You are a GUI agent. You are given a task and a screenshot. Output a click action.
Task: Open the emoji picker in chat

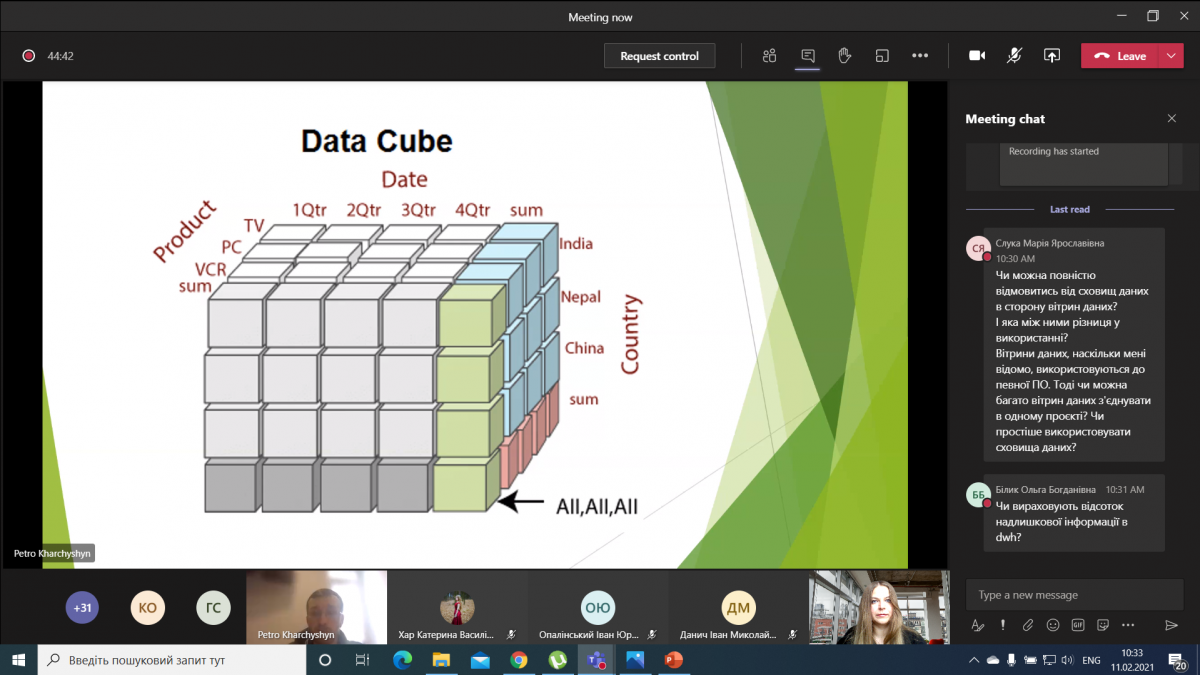[1053, 625]
